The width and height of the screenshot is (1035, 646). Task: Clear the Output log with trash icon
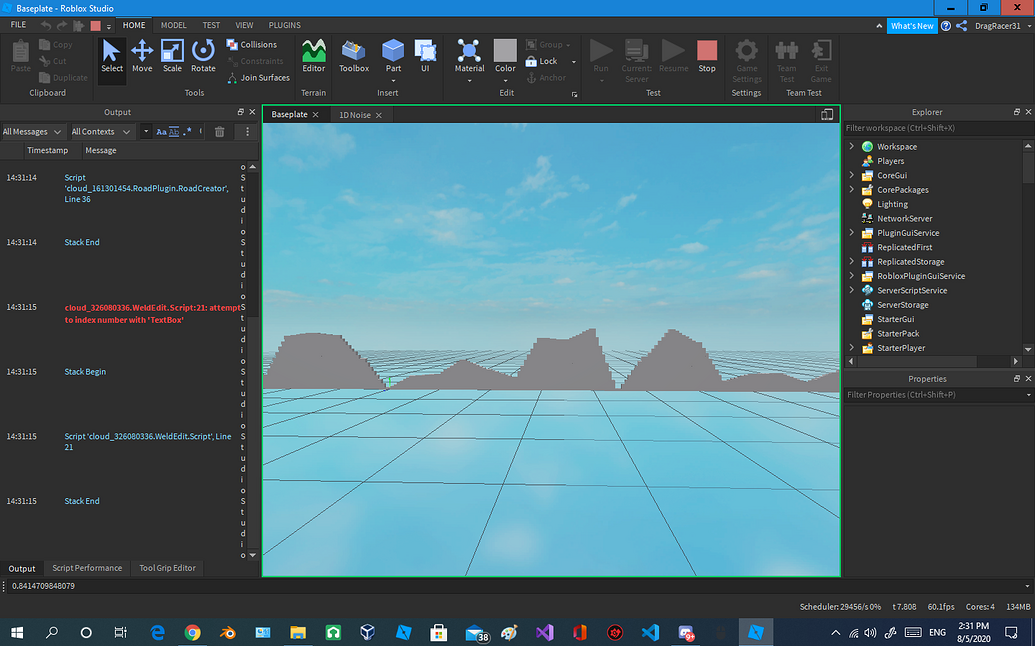[219, 131]
